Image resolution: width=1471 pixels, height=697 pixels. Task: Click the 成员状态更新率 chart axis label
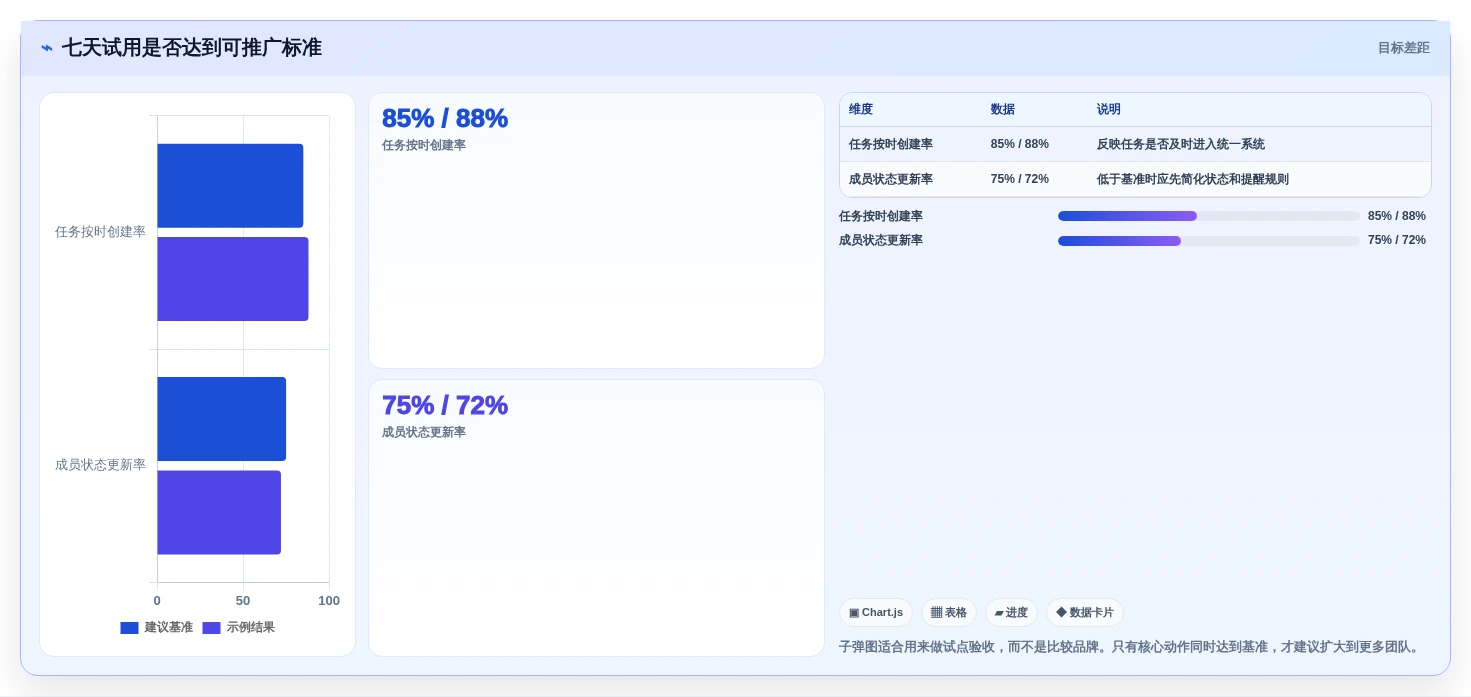pos(100,466)
